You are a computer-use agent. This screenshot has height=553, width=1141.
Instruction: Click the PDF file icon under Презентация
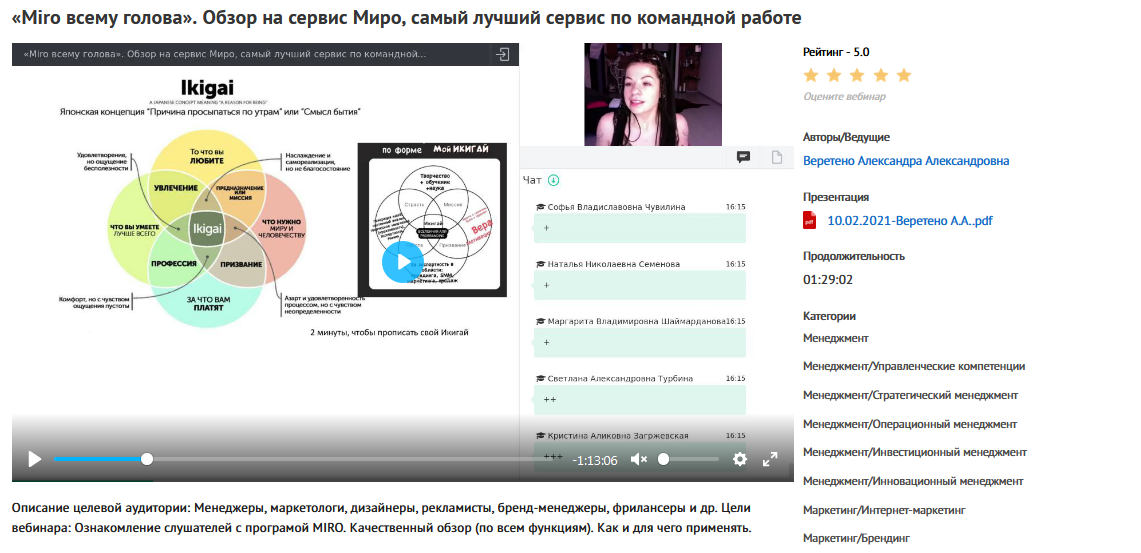810,221
